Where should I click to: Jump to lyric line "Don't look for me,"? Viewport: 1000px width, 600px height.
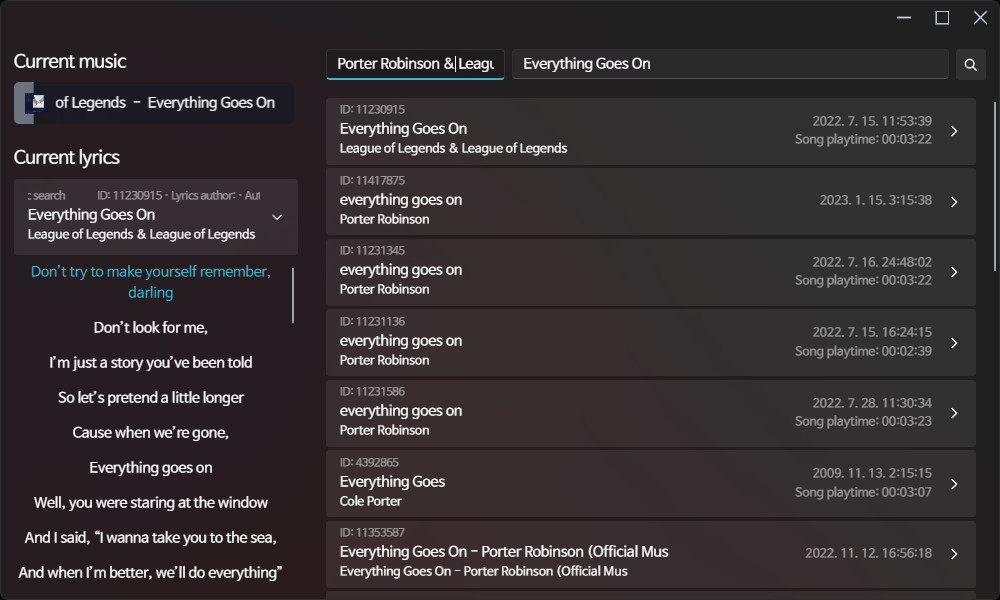(151, 327)
